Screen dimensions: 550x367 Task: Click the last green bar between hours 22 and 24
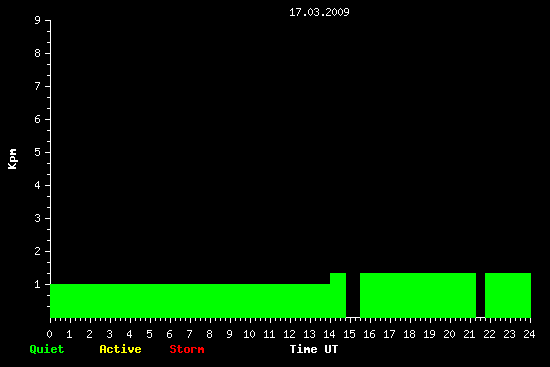pyautogui.click(x=508, y=295)
